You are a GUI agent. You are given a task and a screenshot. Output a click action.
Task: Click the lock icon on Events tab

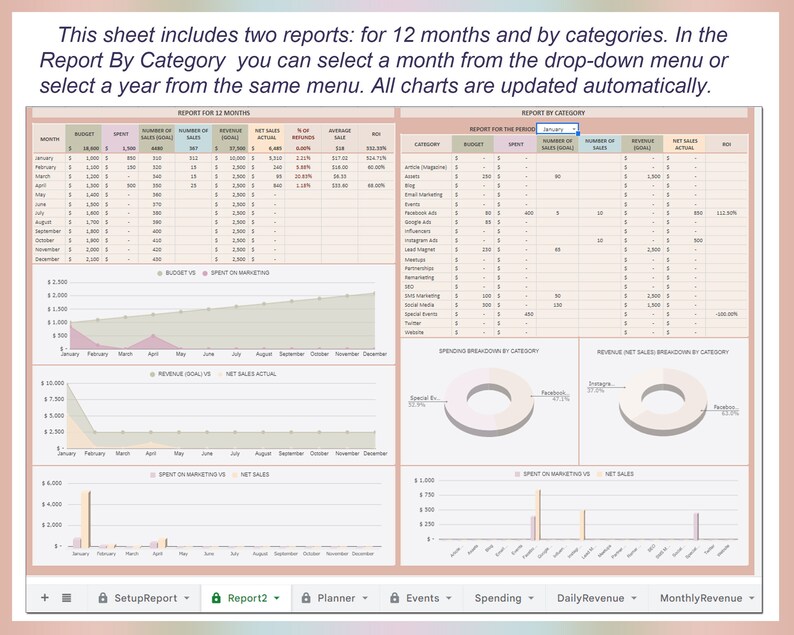pos(394,598)
